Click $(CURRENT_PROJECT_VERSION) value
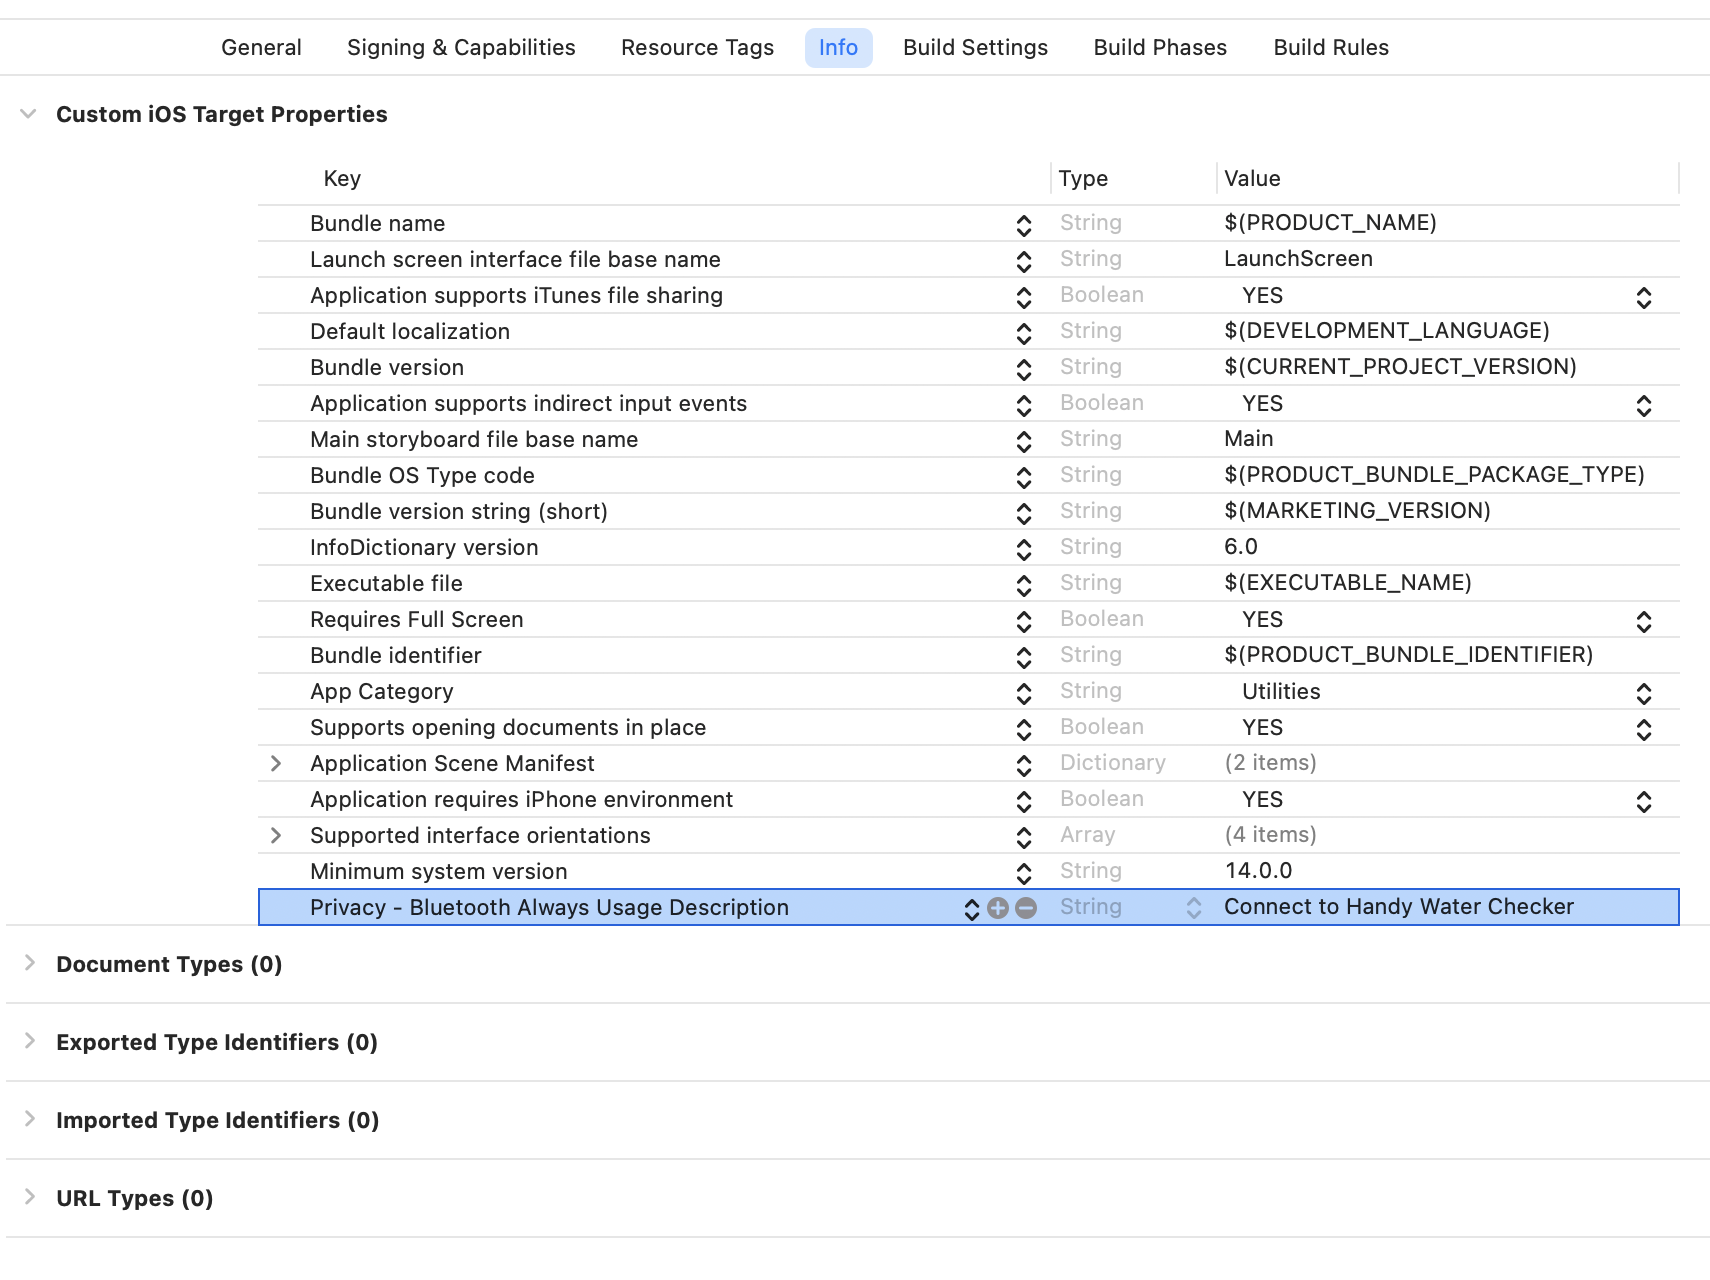Image resolution: width=1710 pixels, height=1280 pixels. click(1400, 367)
